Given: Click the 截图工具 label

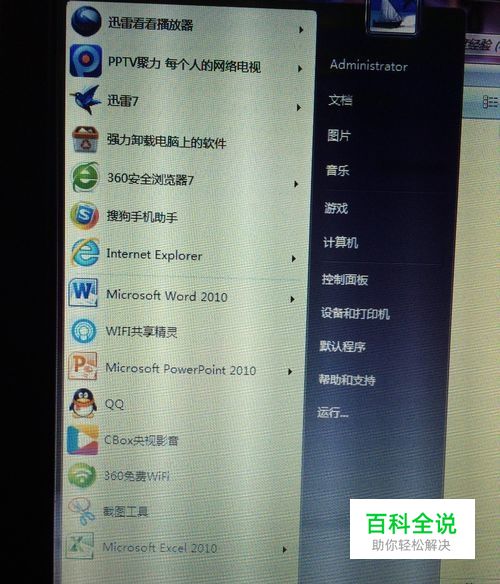Looking at the screenshot, I should [126, 511].
